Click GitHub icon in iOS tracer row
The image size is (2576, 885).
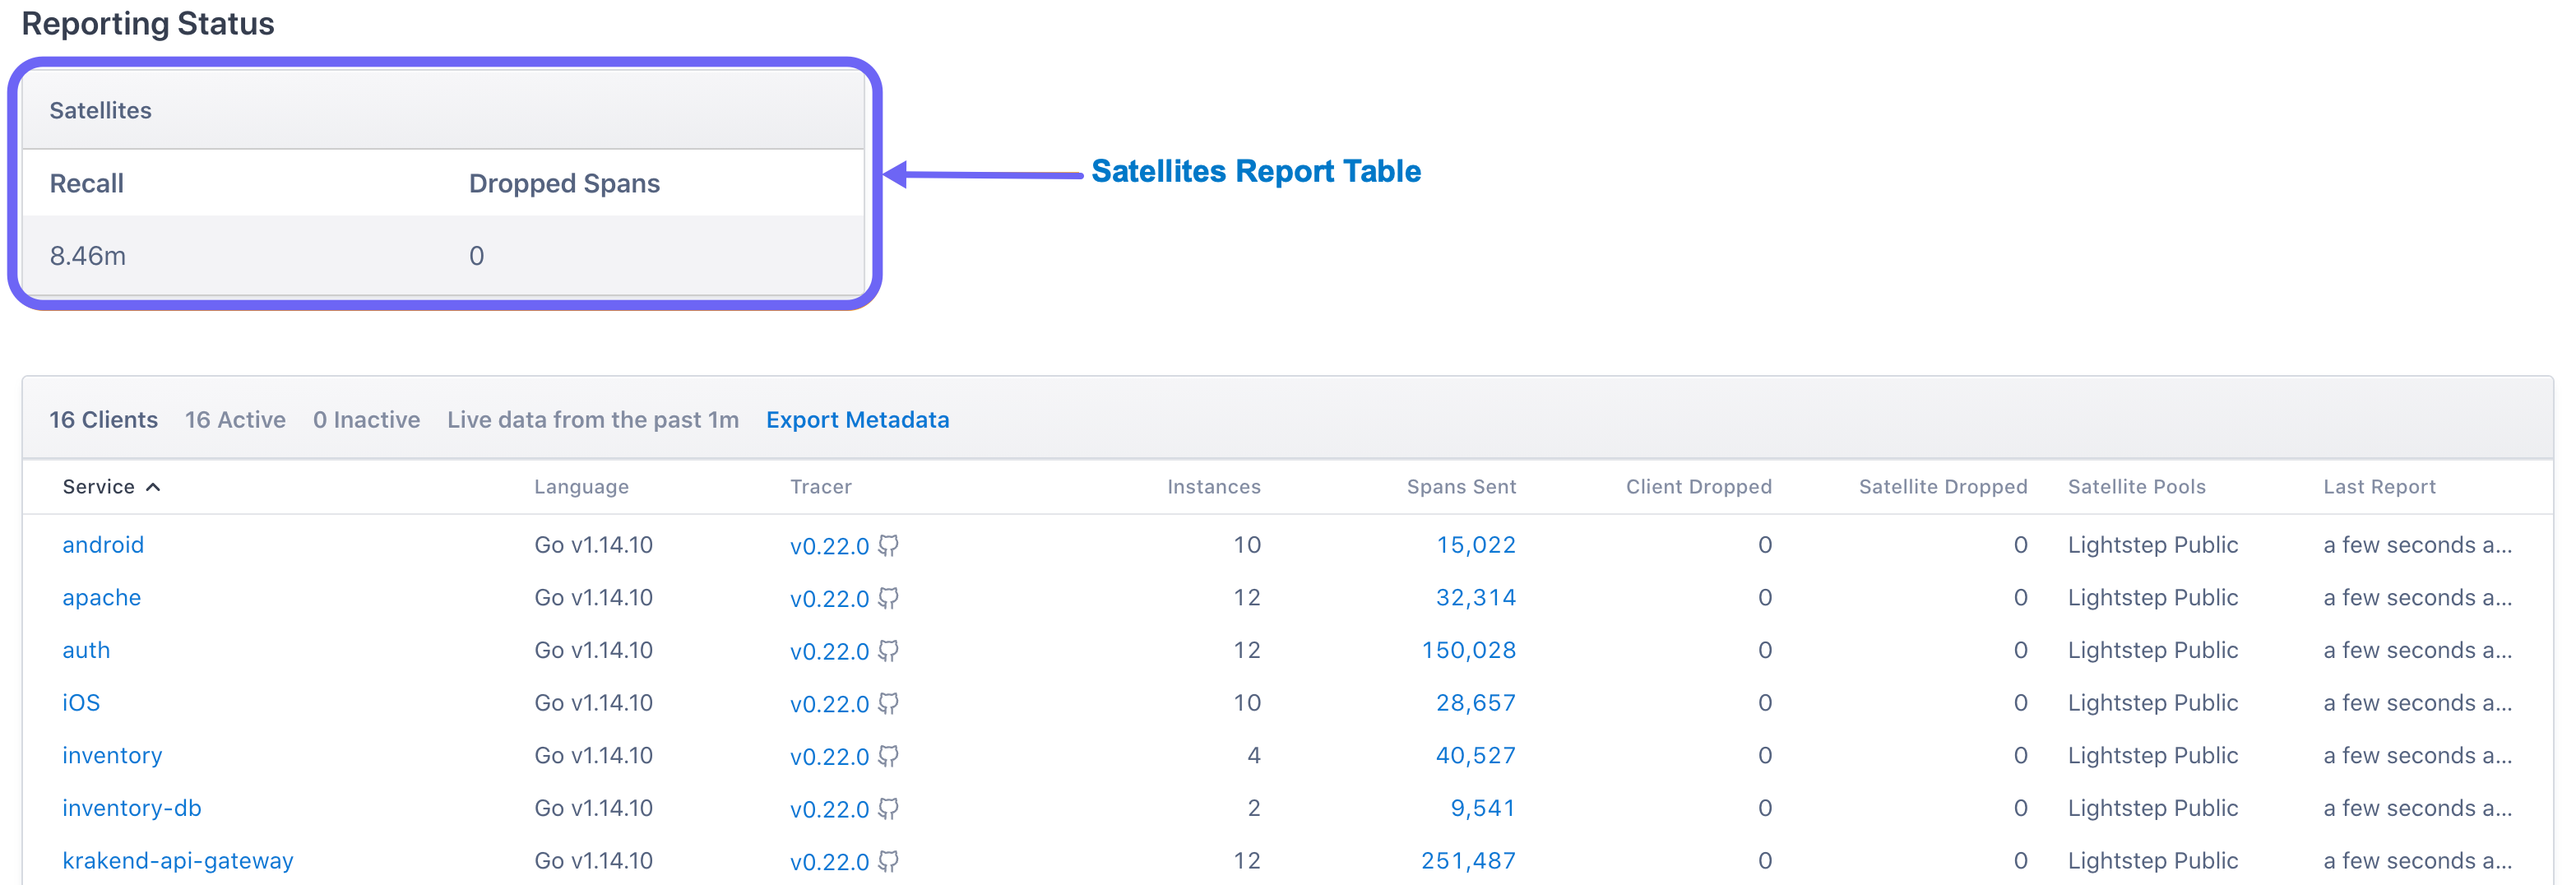[x=888, y=703]
